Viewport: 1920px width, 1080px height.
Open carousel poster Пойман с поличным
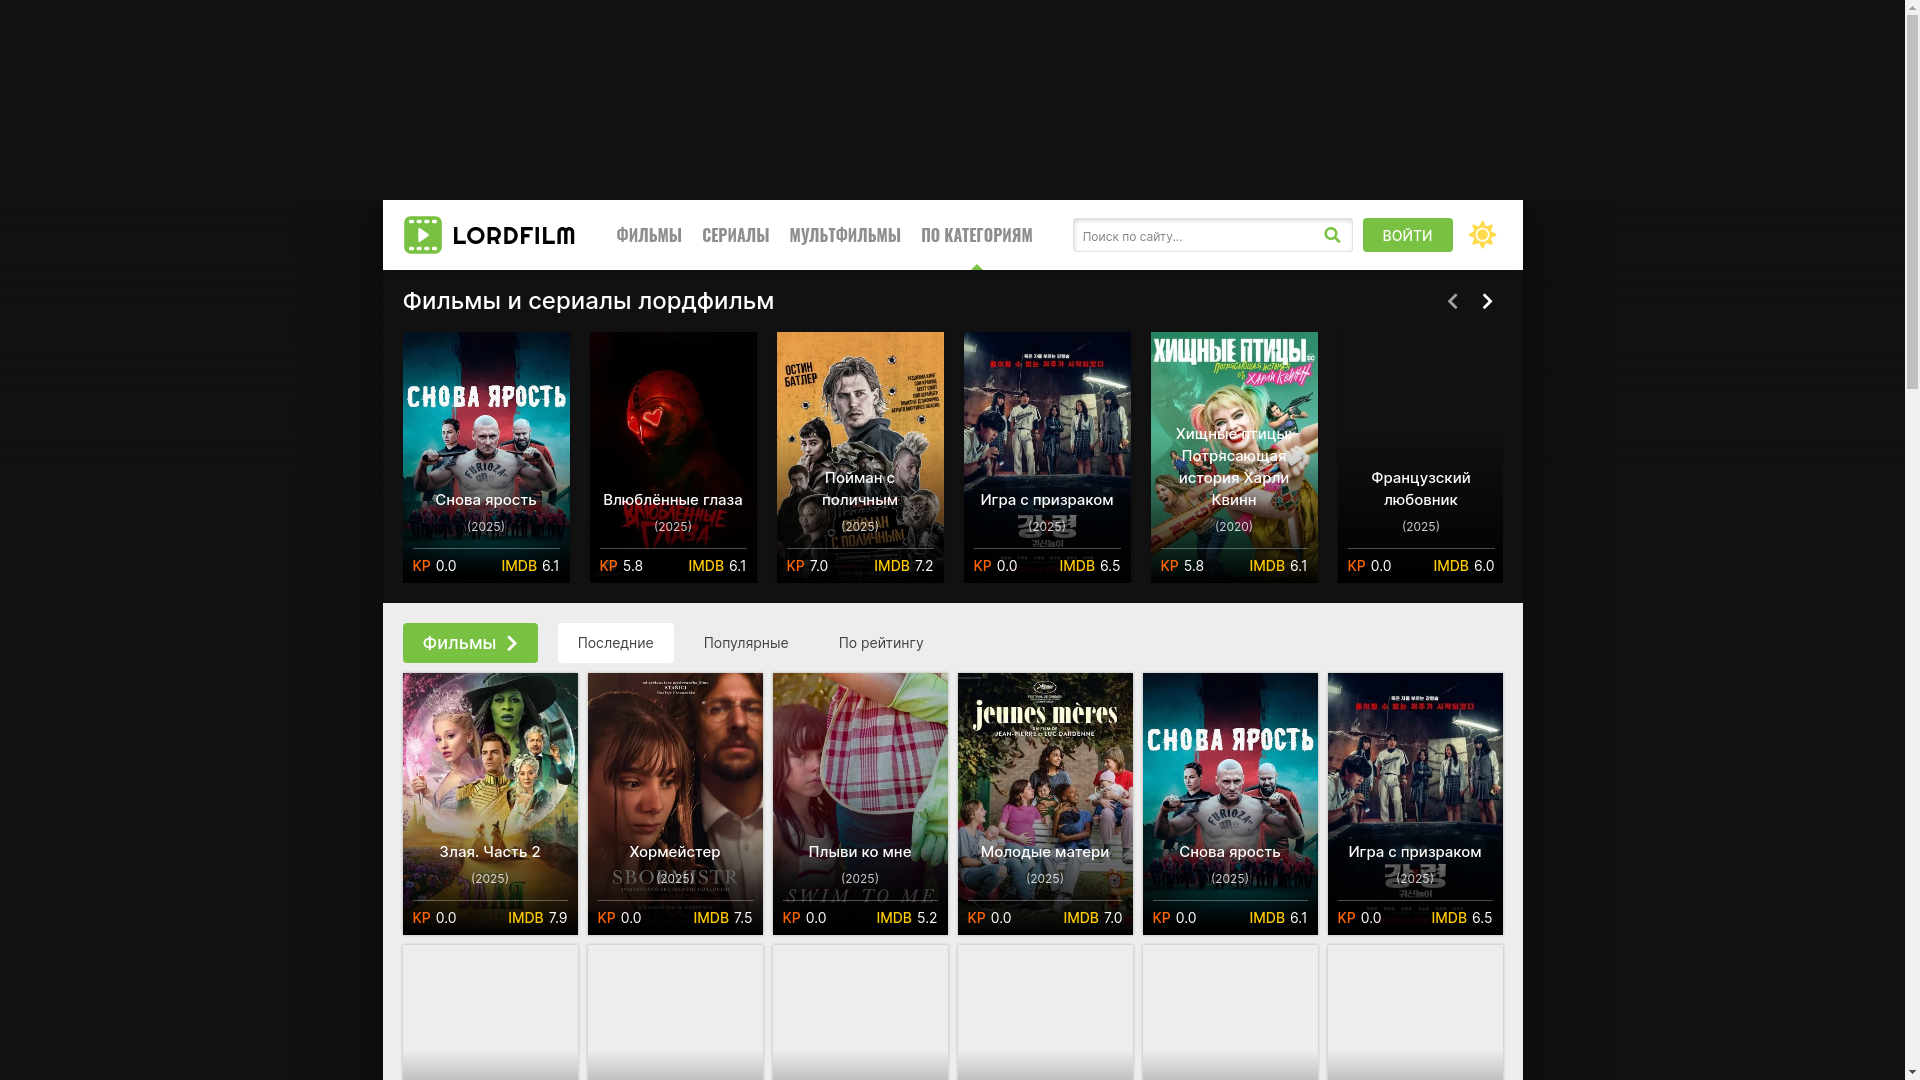coord(860,457)
